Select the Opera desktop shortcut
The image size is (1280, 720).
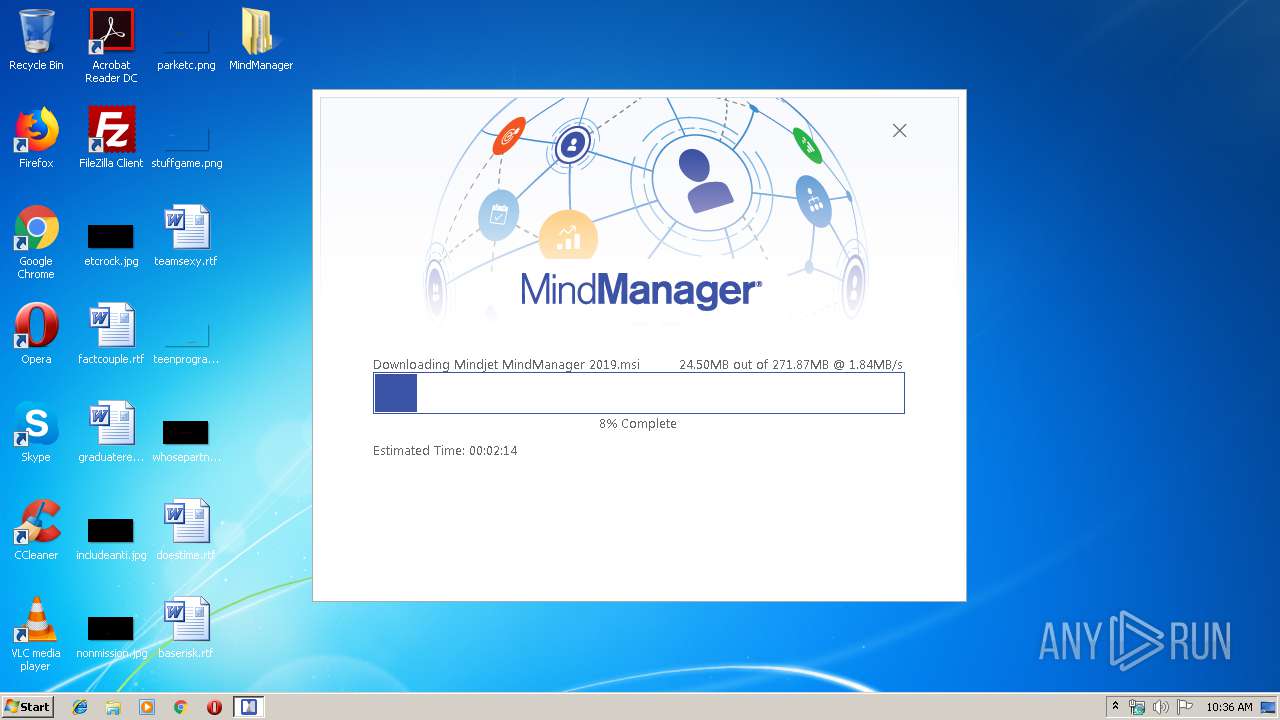pyautogui.click(x=36, y=334)
